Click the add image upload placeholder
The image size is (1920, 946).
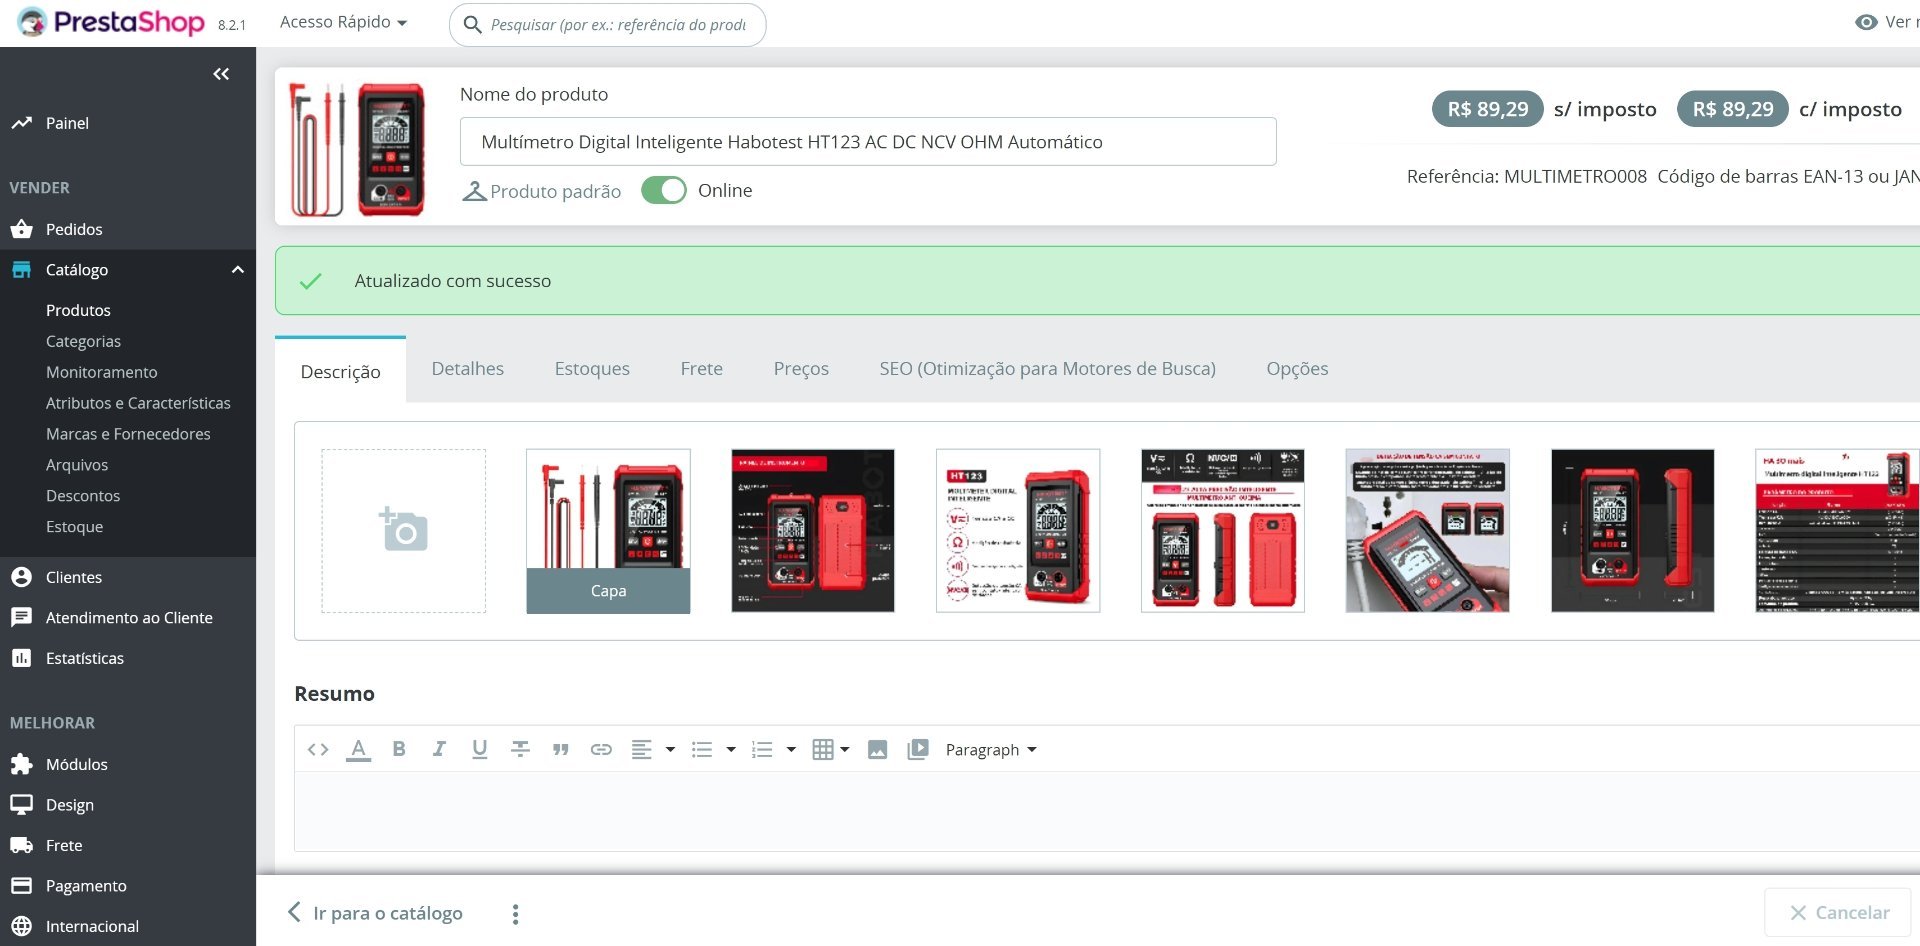(404, 531)
